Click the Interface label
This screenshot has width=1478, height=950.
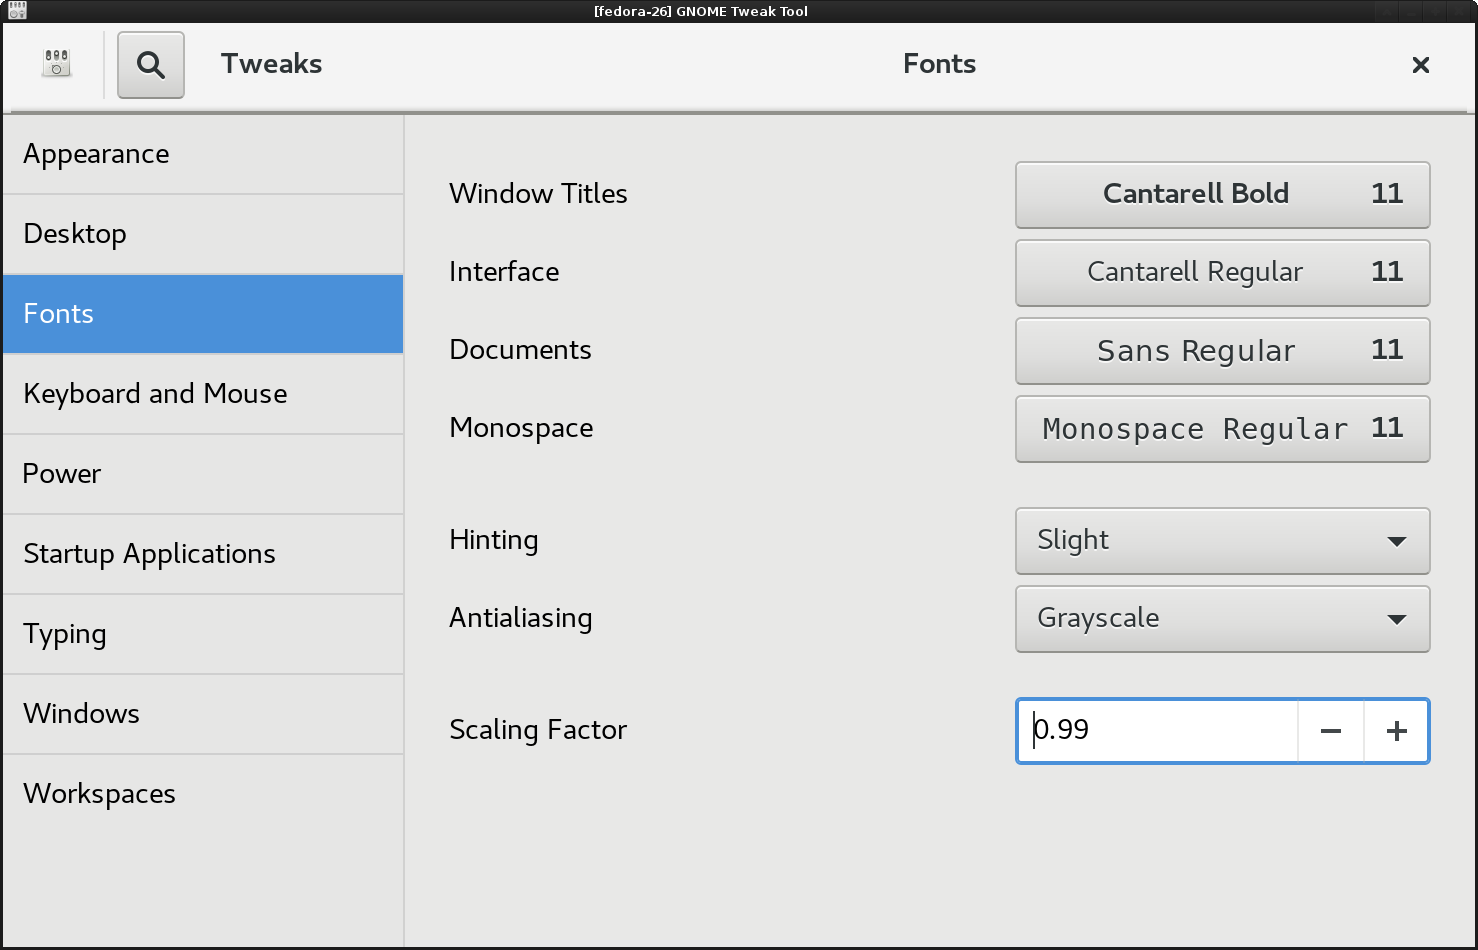pyautogui.click(x=504, y=272)
